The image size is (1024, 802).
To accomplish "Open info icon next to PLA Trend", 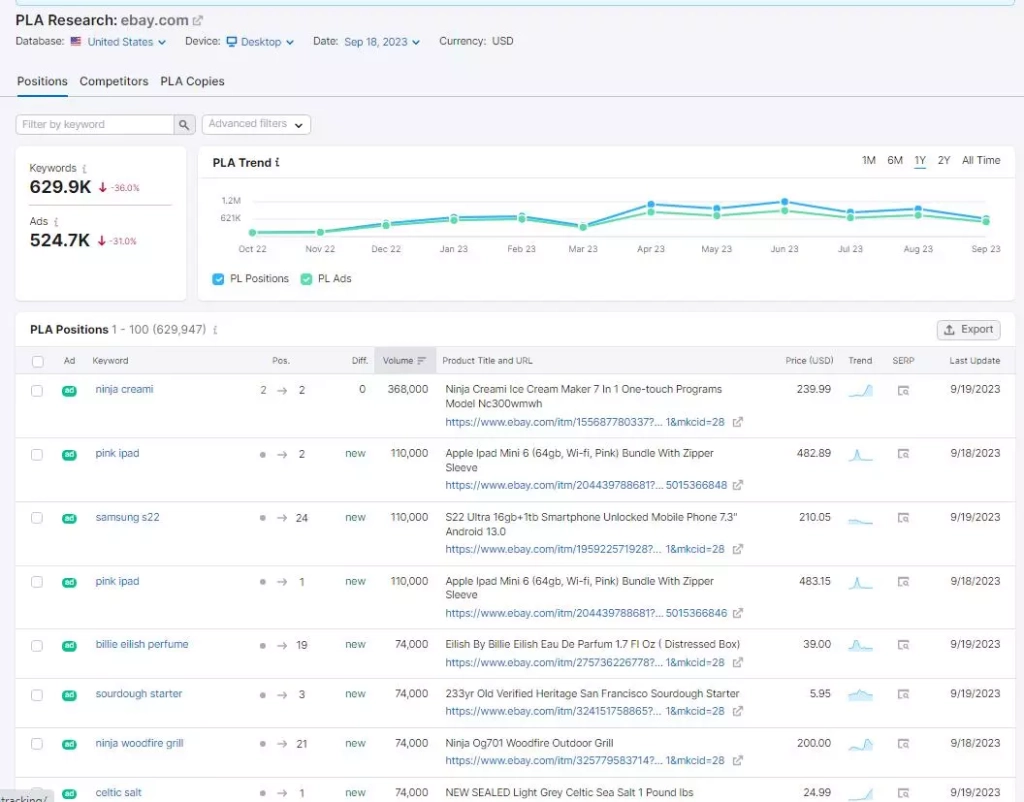I will [277, 163].
